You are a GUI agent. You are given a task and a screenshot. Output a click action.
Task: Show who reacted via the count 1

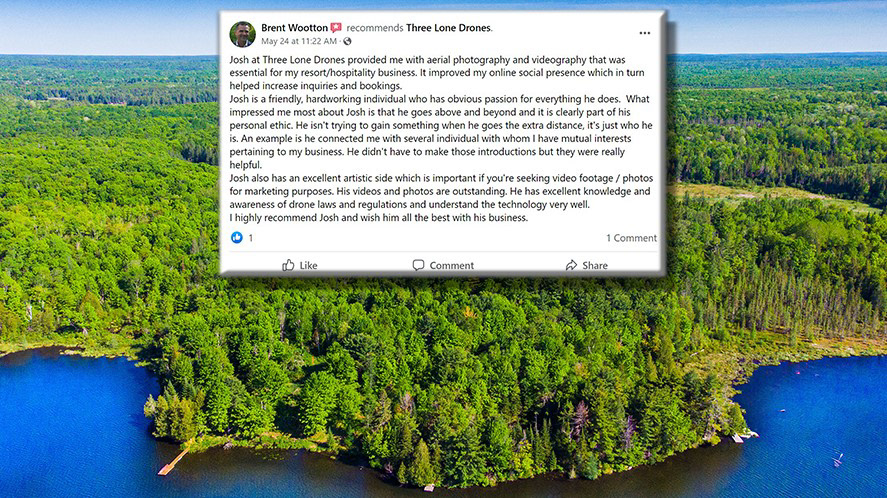(251, 238)
